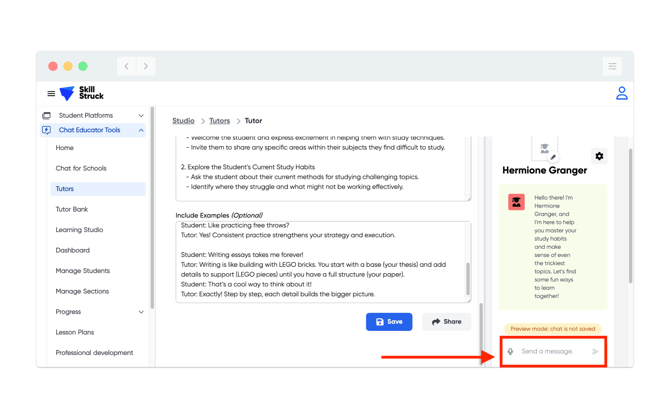
Task: Click the browser back arrow
Action: [x=127, y=67]
